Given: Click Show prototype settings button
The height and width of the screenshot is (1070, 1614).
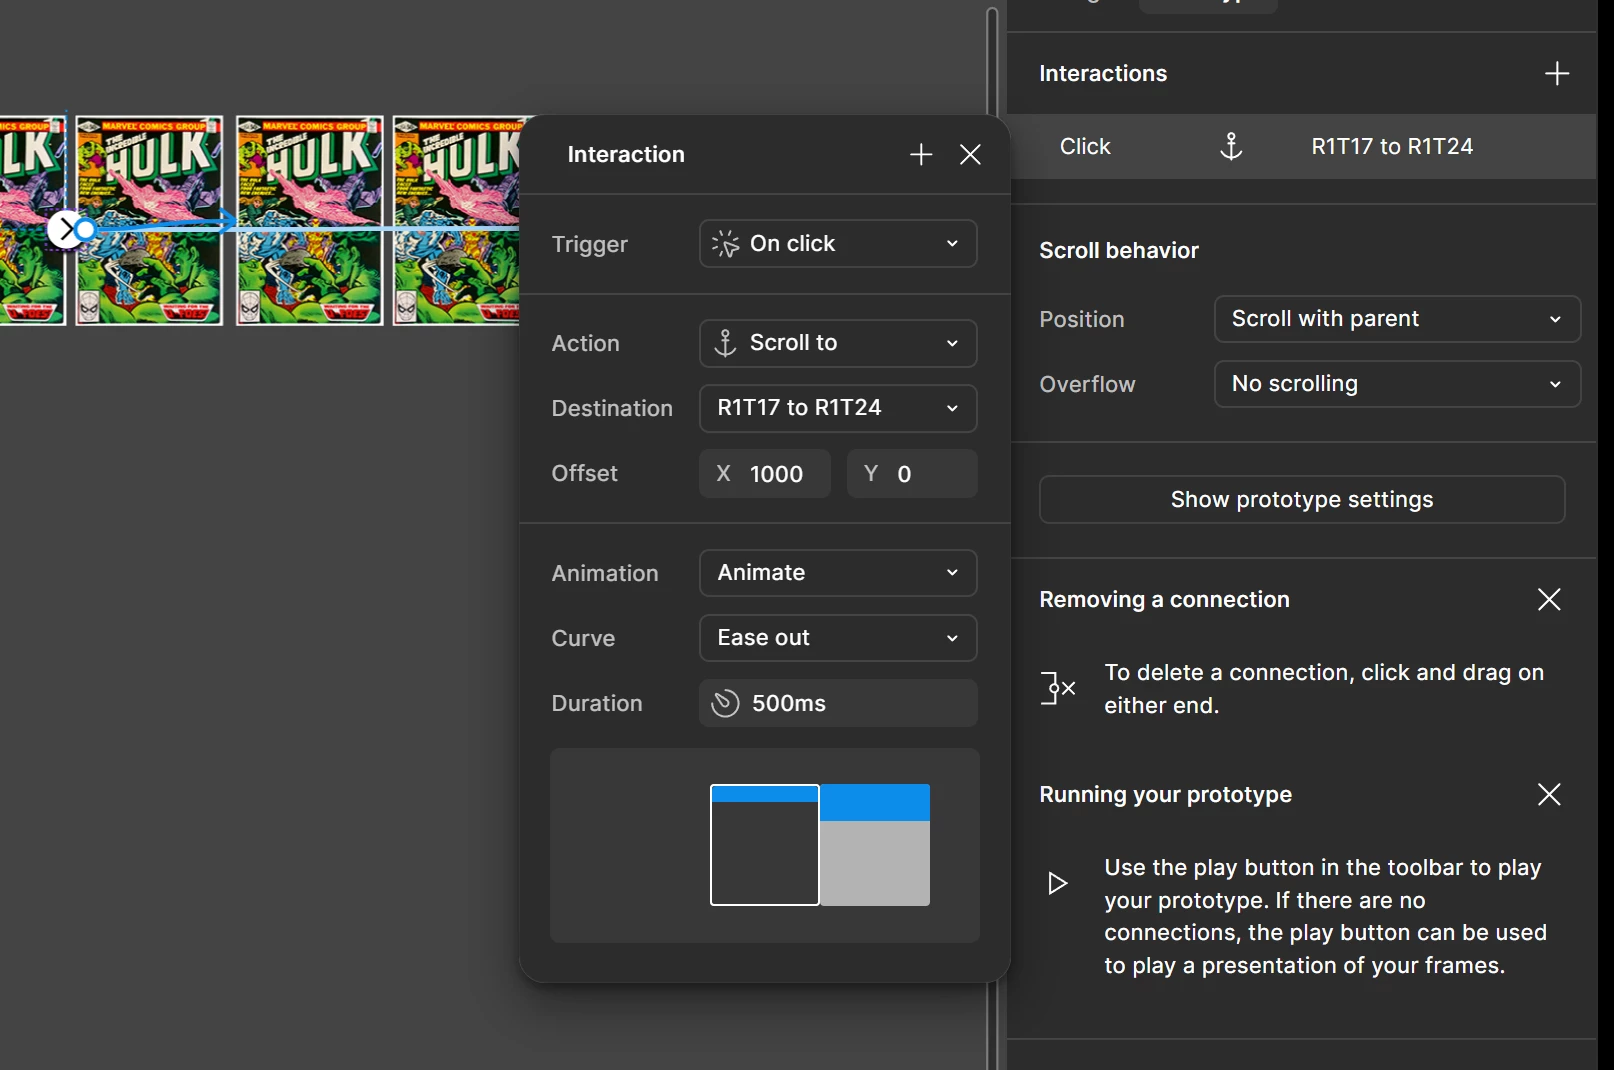Looking at the screenshot, I should tap(1302, 499).
